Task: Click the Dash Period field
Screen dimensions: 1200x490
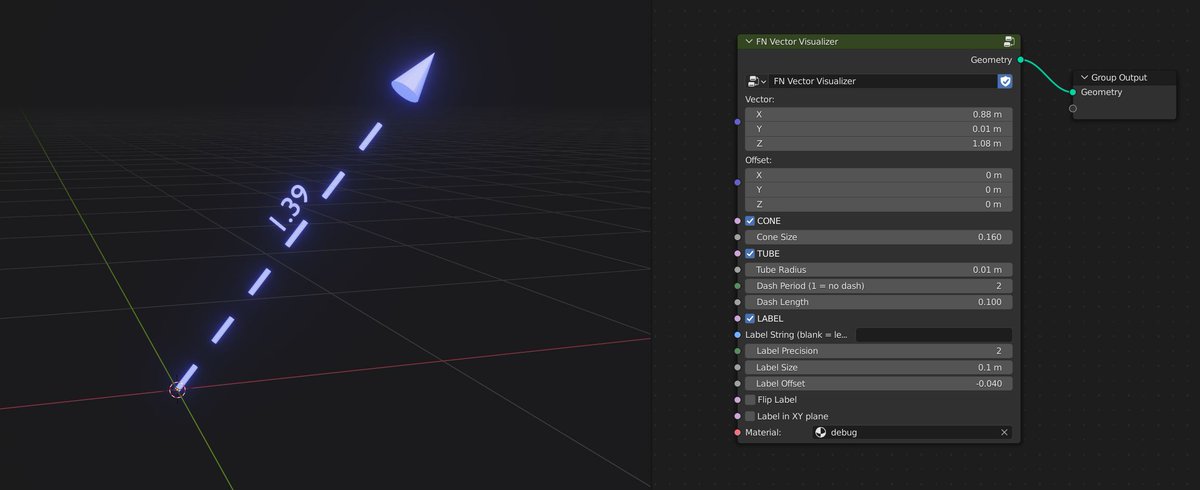Action: click(x=878, y=286)
